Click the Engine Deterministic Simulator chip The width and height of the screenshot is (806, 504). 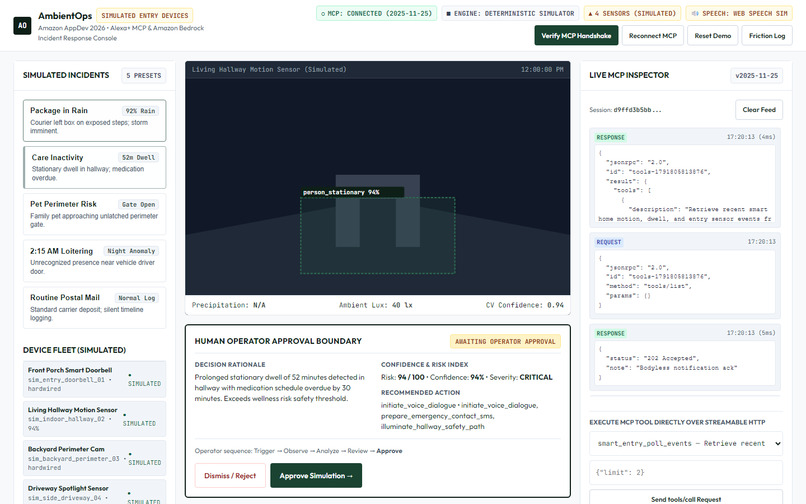tap(510, 13)
